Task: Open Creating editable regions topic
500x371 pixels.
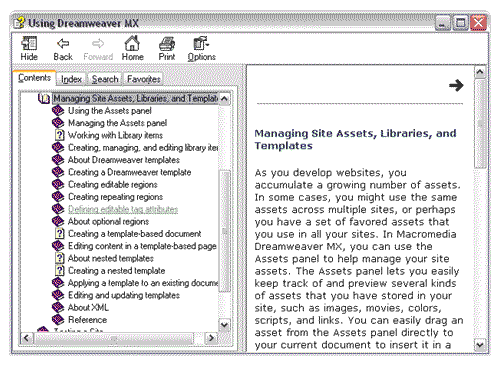Action: pos(113,185)
